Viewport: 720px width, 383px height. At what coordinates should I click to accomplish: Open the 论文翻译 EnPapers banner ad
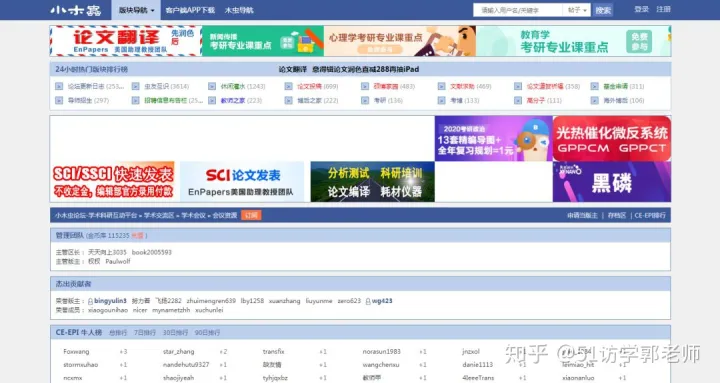[x=126, y=41]
